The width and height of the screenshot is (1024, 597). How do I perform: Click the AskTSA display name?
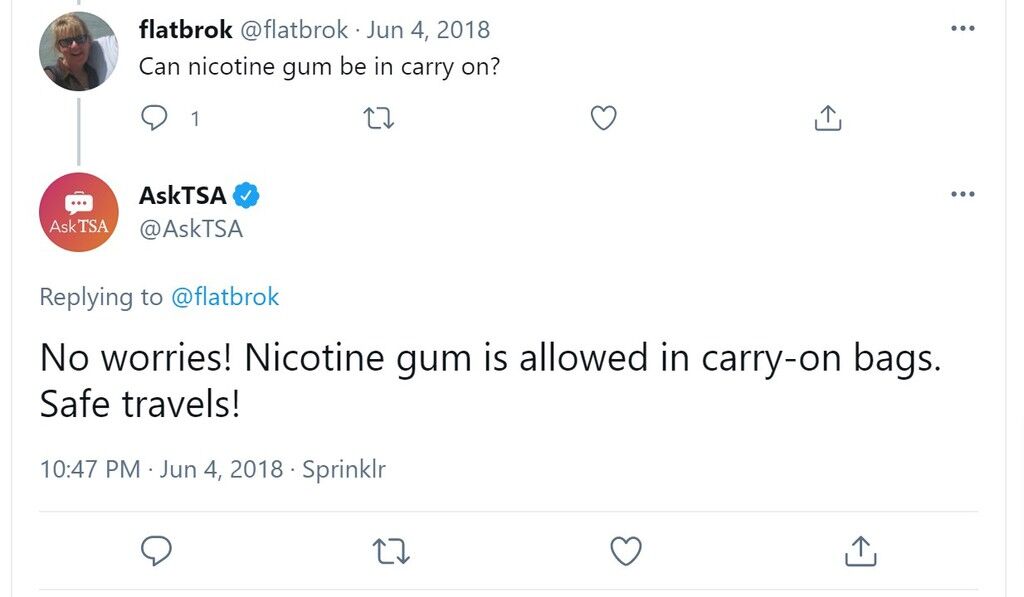(183, 195)
